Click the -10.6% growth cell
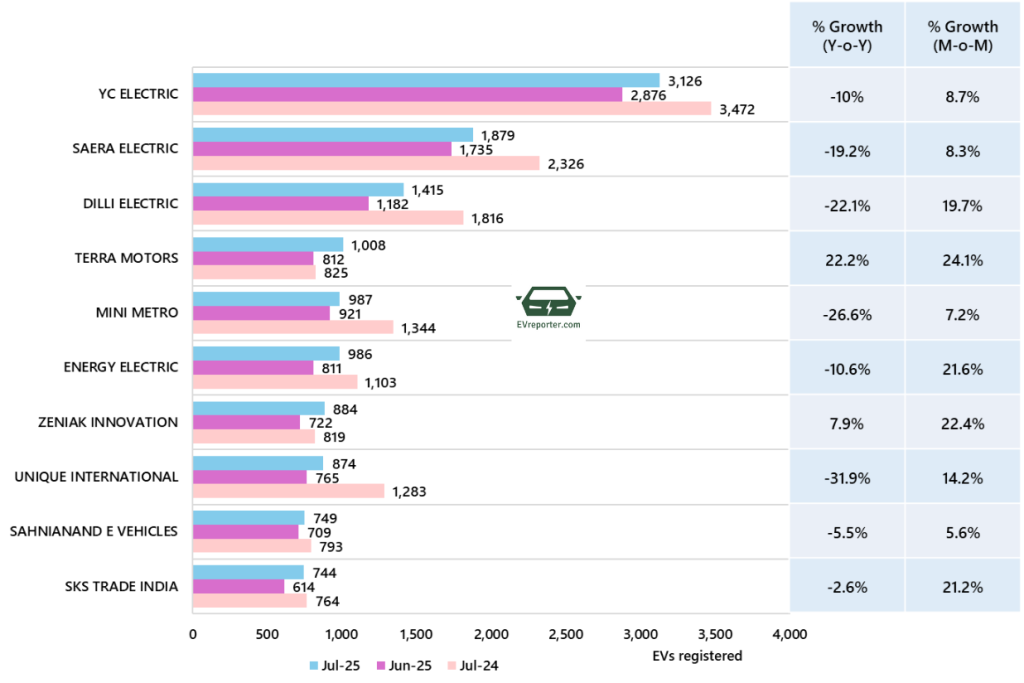The width and height of the screenshot is (1024, 683). click(x=847, y=370)
